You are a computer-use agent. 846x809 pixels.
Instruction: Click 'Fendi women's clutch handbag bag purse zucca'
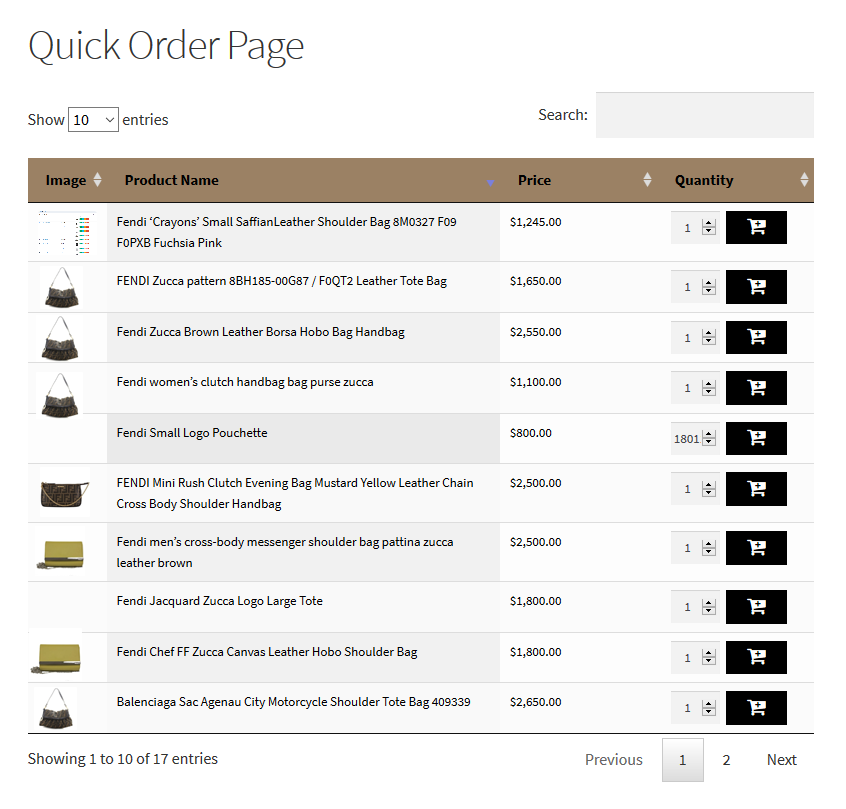245,382
